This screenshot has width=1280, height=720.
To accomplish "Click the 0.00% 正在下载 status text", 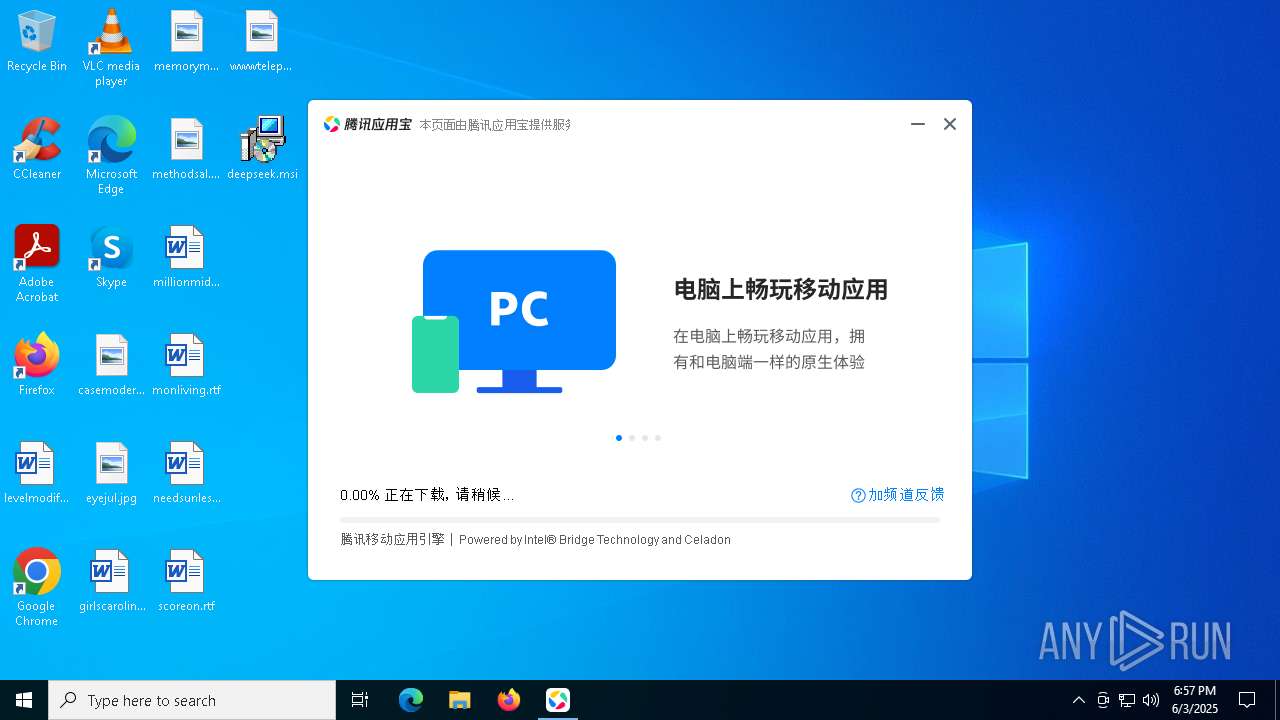I will [427, 495].
